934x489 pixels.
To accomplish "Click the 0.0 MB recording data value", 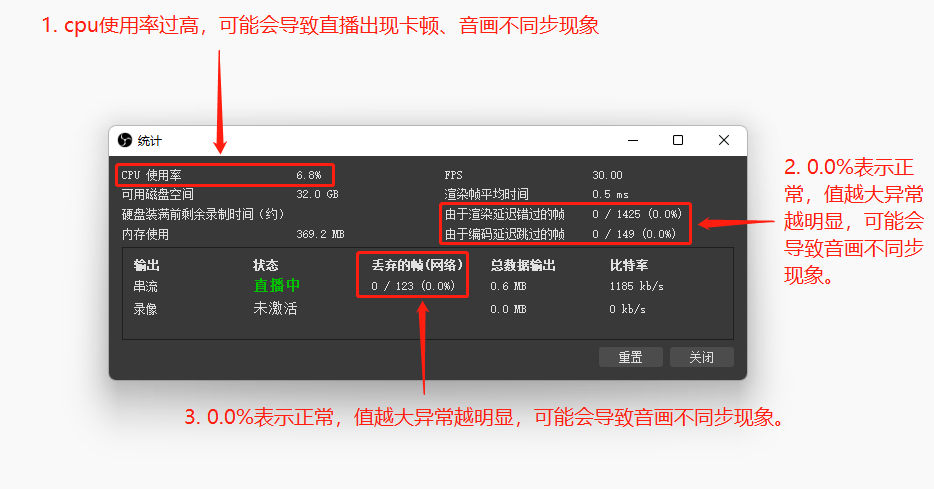I will point(508,309).
